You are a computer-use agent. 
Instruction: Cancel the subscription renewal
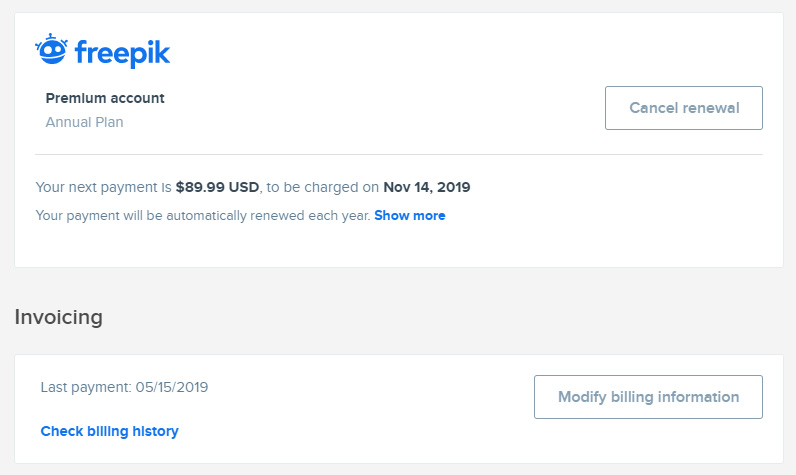683,108
